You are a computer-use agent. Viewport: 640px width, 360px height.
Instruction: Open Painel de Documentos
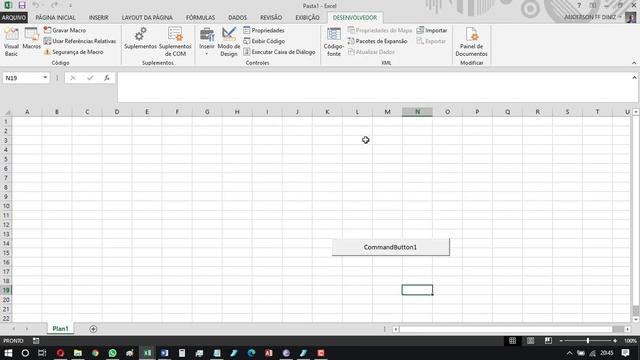(x=471, y=42)
